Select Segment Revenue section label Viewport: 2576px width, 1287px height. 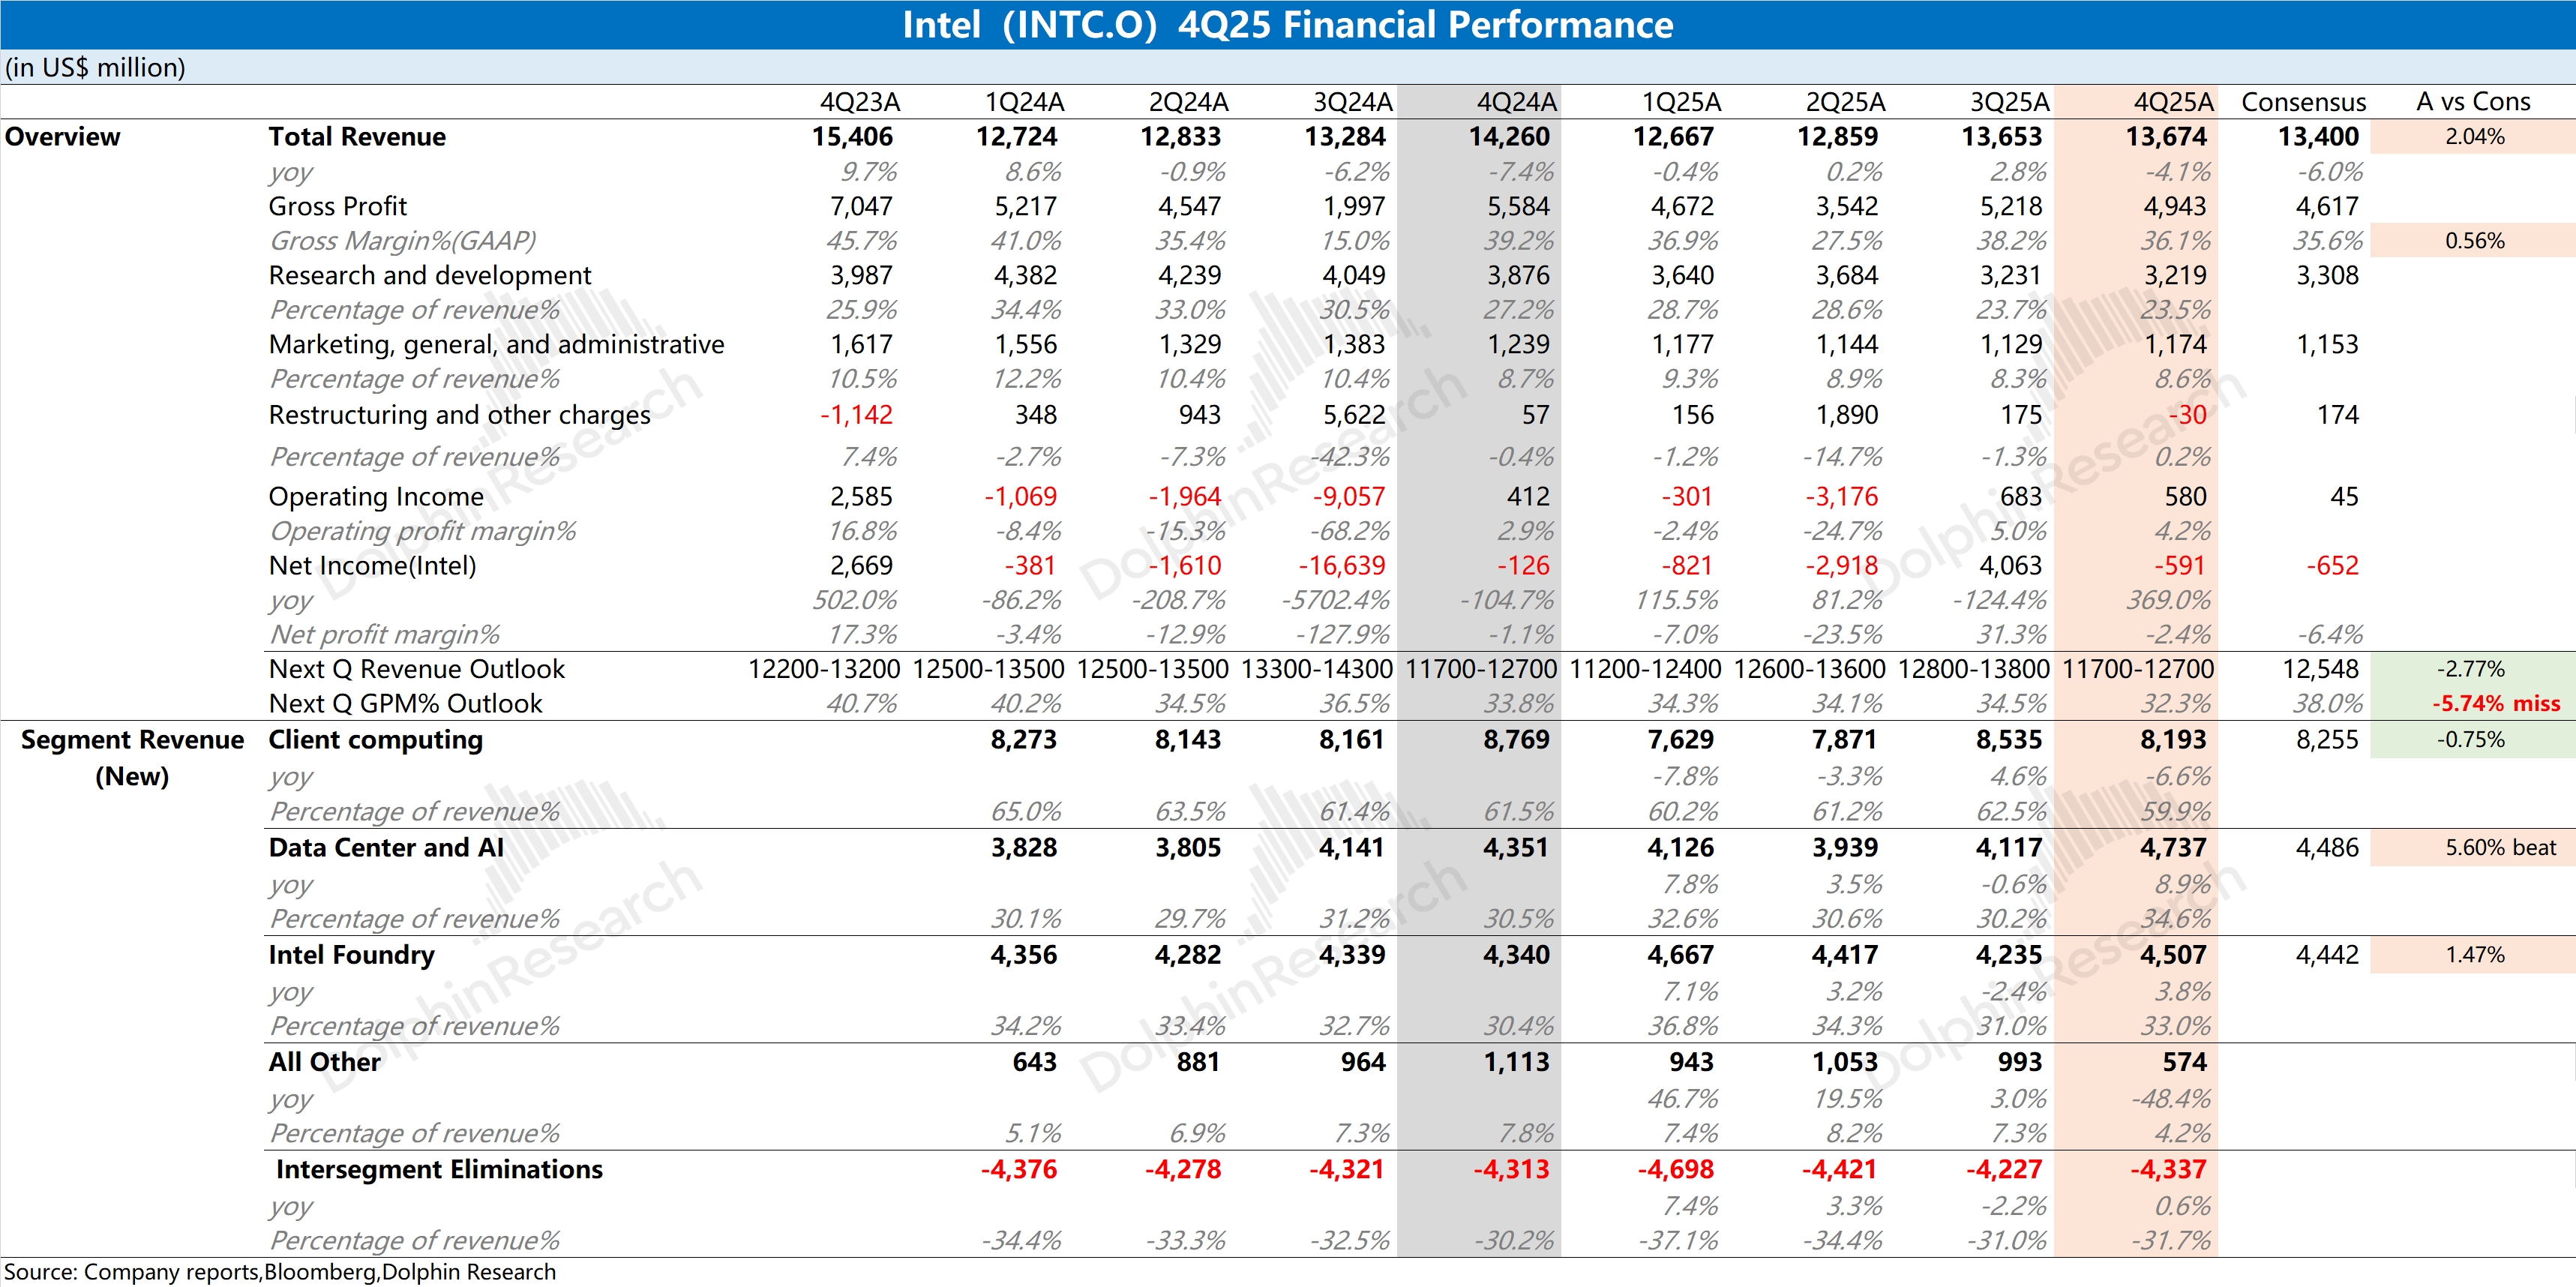(x=132, y=740)
